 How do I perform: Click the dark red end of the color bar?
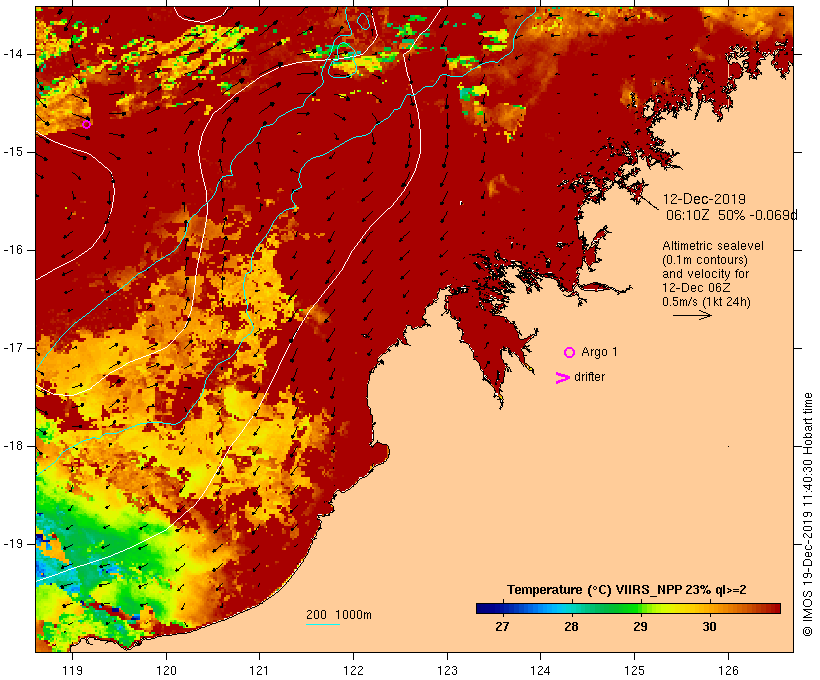coord(775,608)
